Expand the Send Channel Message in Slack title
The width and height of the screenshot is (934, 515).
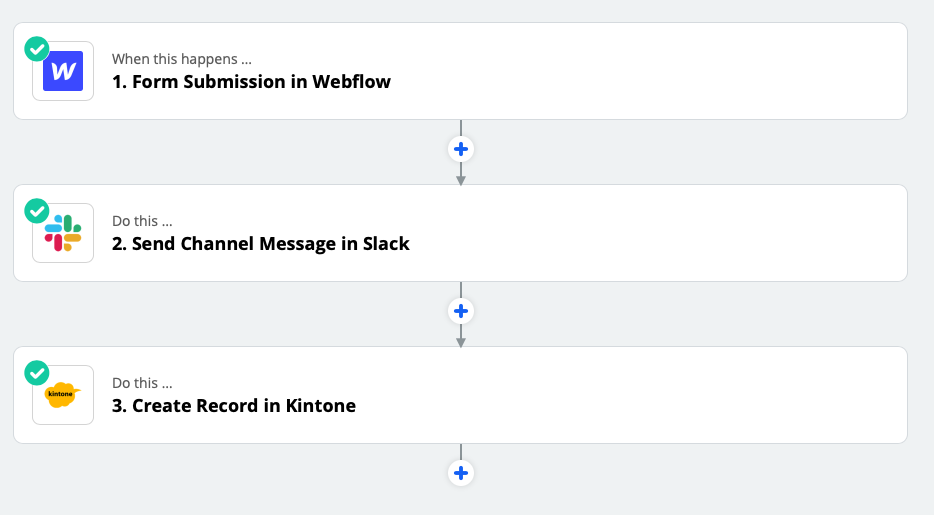coord(270,244)
